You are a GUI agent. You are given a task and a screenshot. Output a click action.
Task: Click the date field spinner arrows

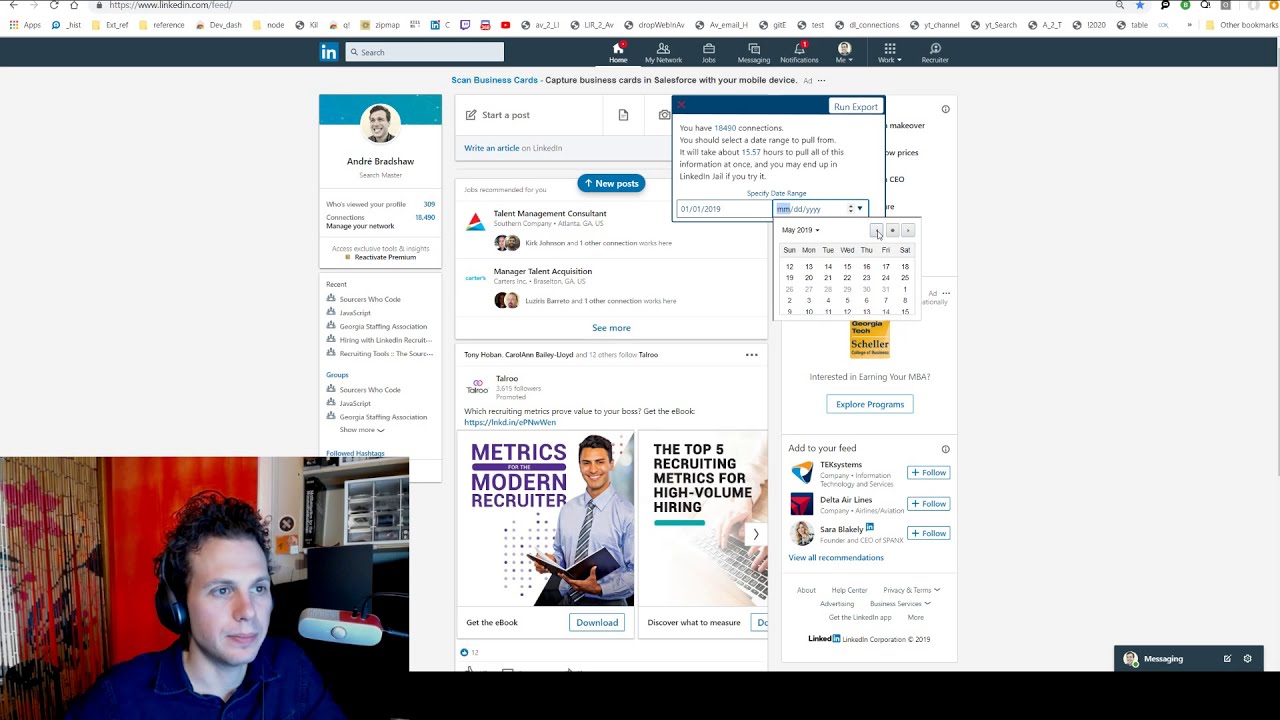coord(851,209)
